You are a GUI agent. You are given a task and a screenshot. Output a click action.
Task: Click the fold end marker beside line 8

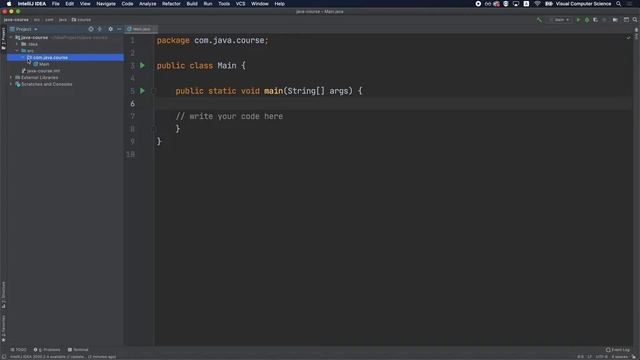154,129
